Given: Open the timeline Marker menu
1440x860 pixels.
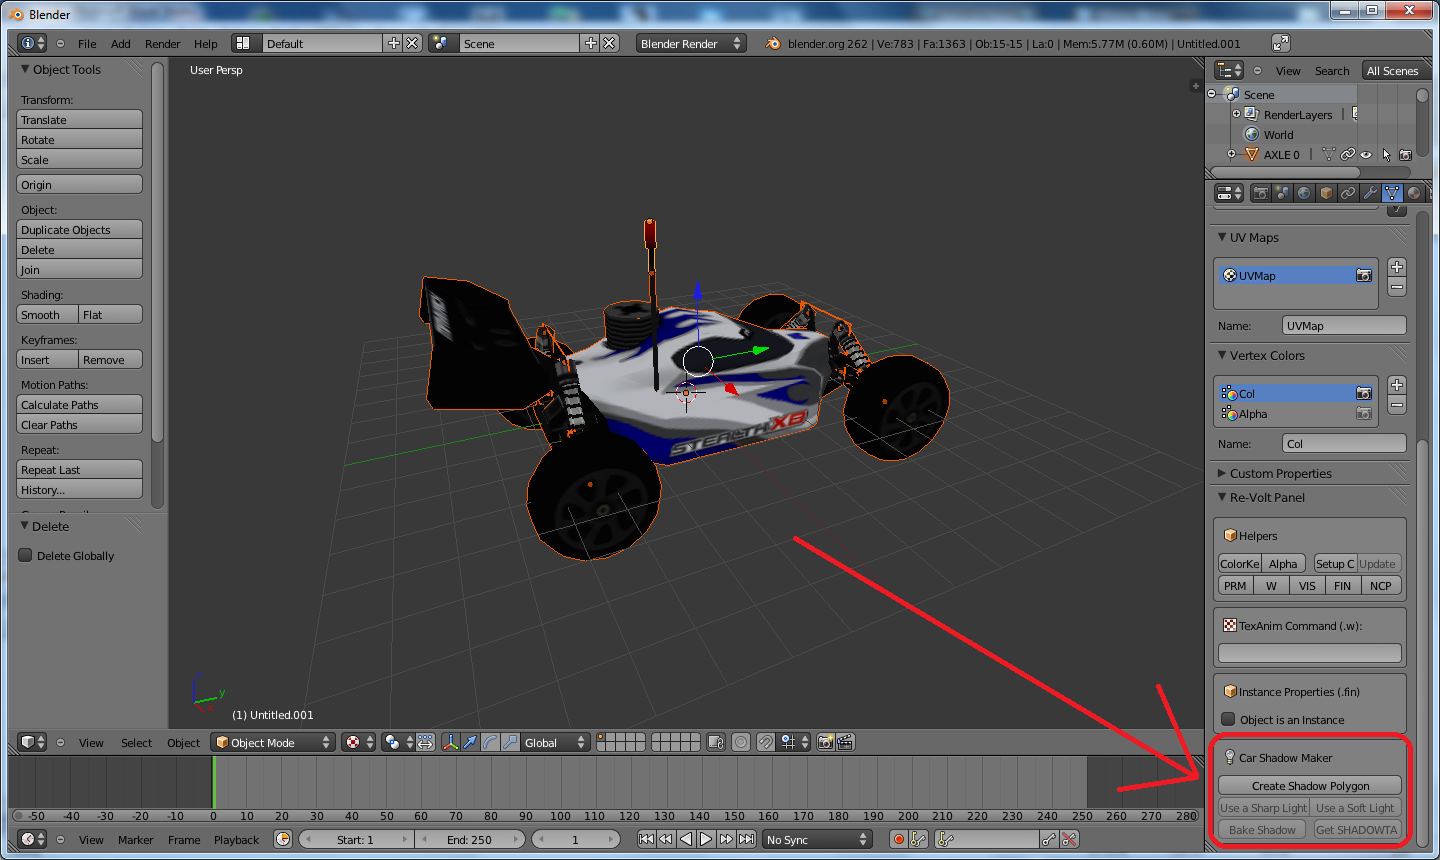Looking at the screenshot, I should (136, 839).
